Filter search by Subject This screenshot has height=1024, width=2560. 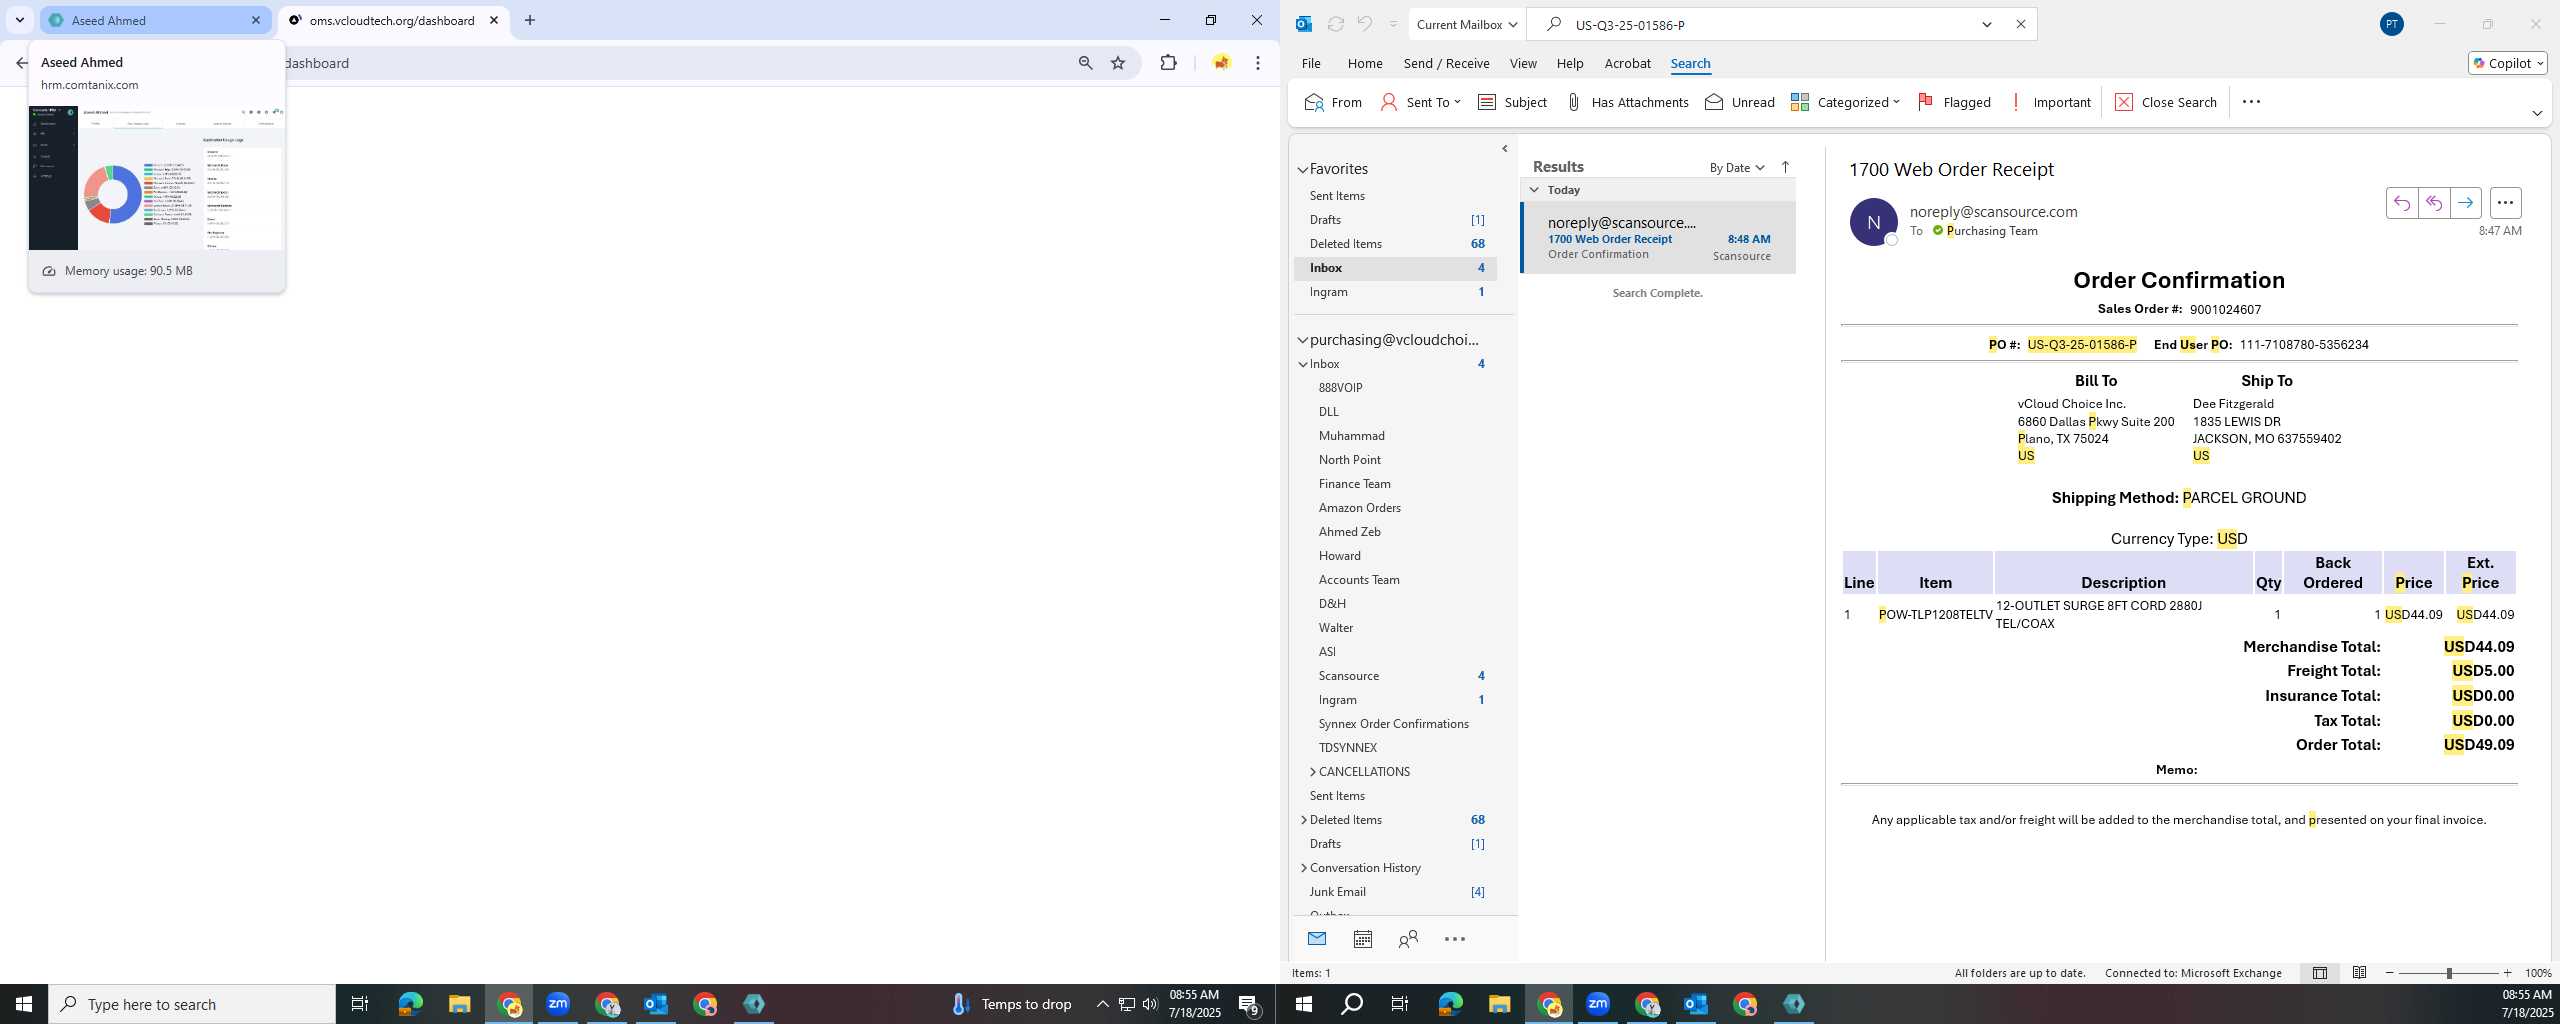(x=1512, y=102)
